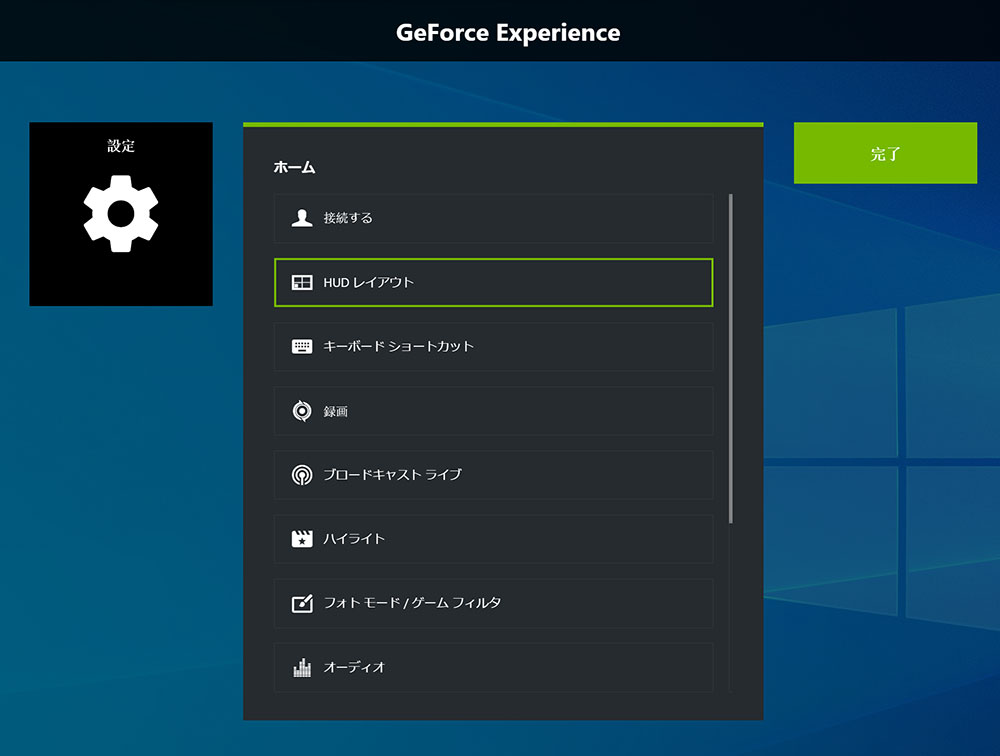Open ブロードキャスト ライブ settings
This screenshot has height=756, width=1000.
490,474
